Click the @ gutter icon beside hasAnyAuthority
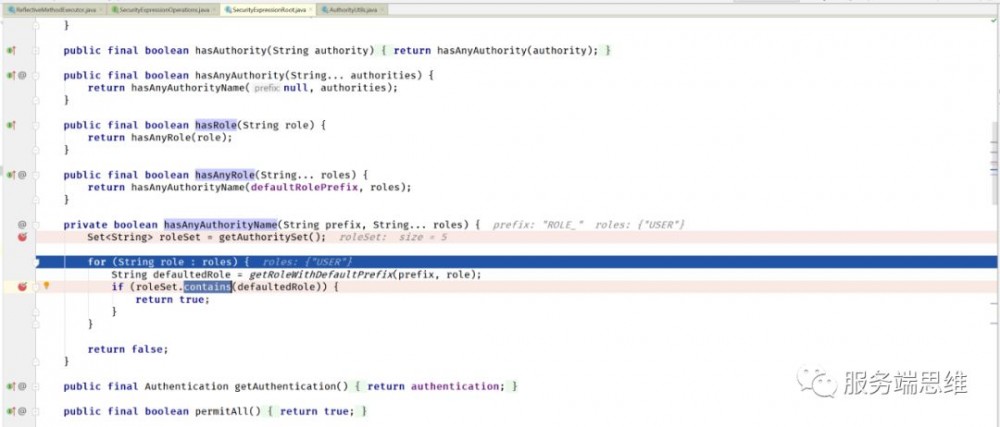This screenshot has width=1000, height=427. click(x=22, y=75)
